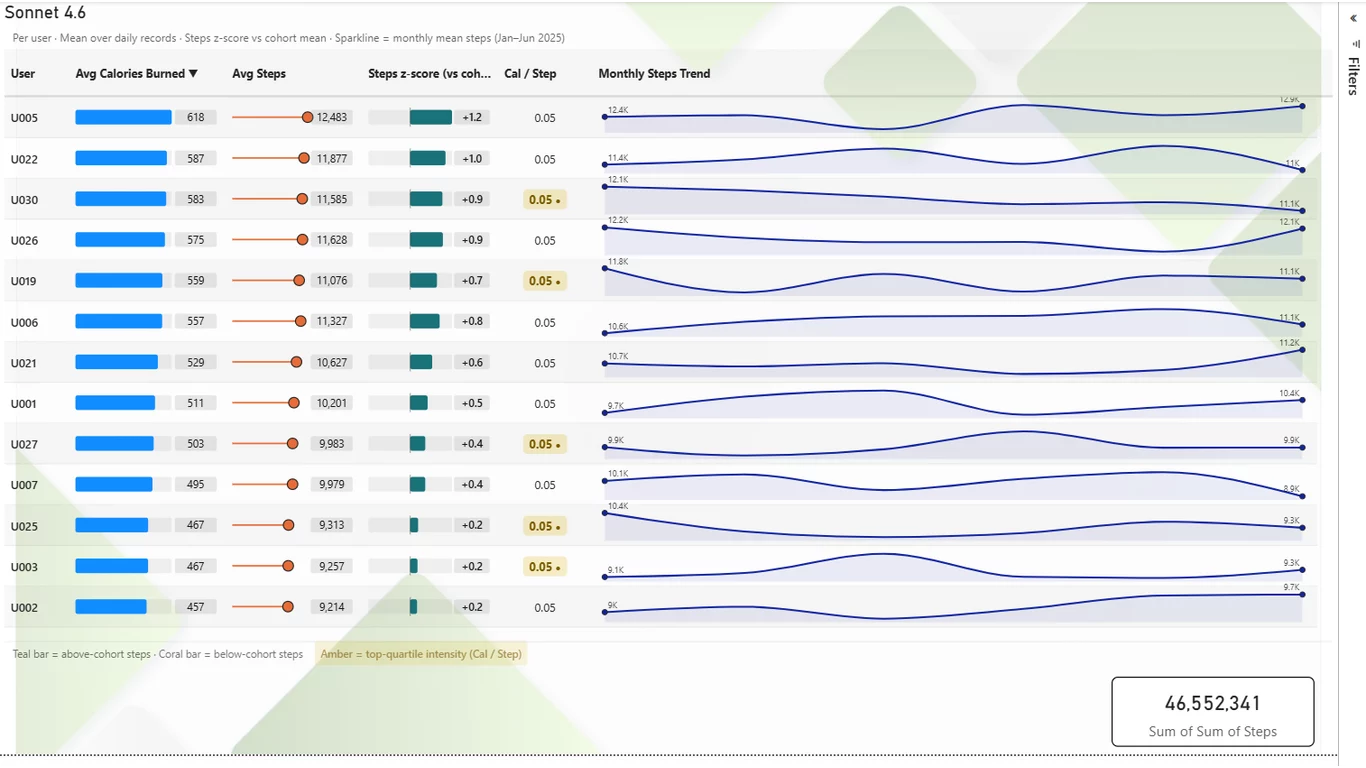Screen dimensions: 1366x768
Task: Click the amber 0.05 badge in the U025 row
Action: (545, 526)
